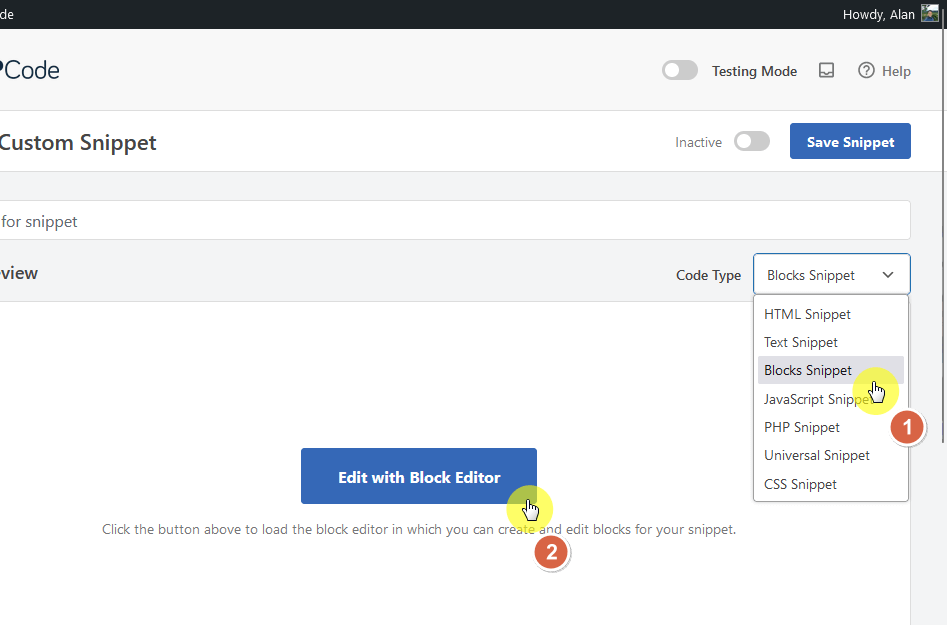Image resolution: width=947 pixels, height=625 pixels.
Task: Click the Help question mark icon
Action: pos(866,71)
